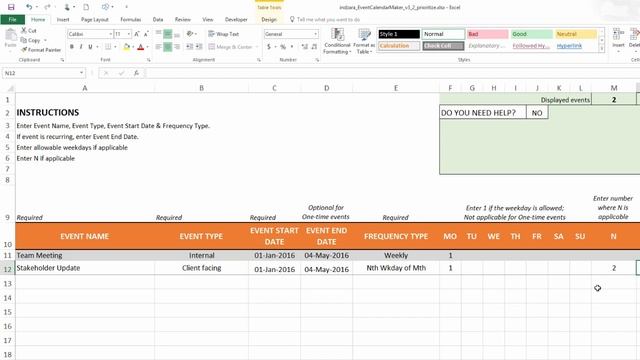Apply the Good cell style

coord(532,34)
